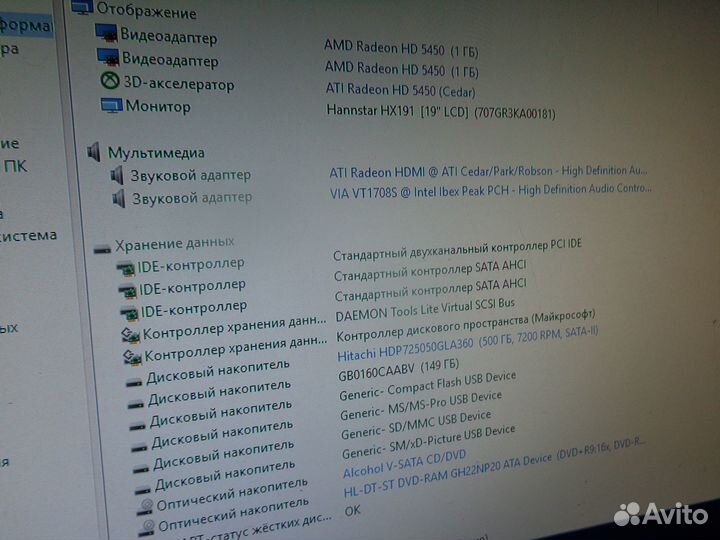720x540 pixels.
Task: Click speaker icon in VIA VT1708S row
Action: [x=119, y=199]
